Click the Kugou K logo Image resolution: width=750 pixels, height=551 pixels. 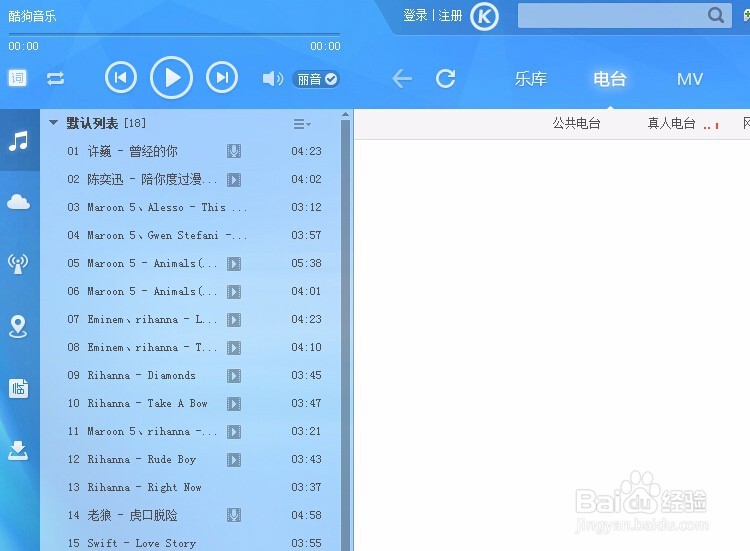pos(484,17)
